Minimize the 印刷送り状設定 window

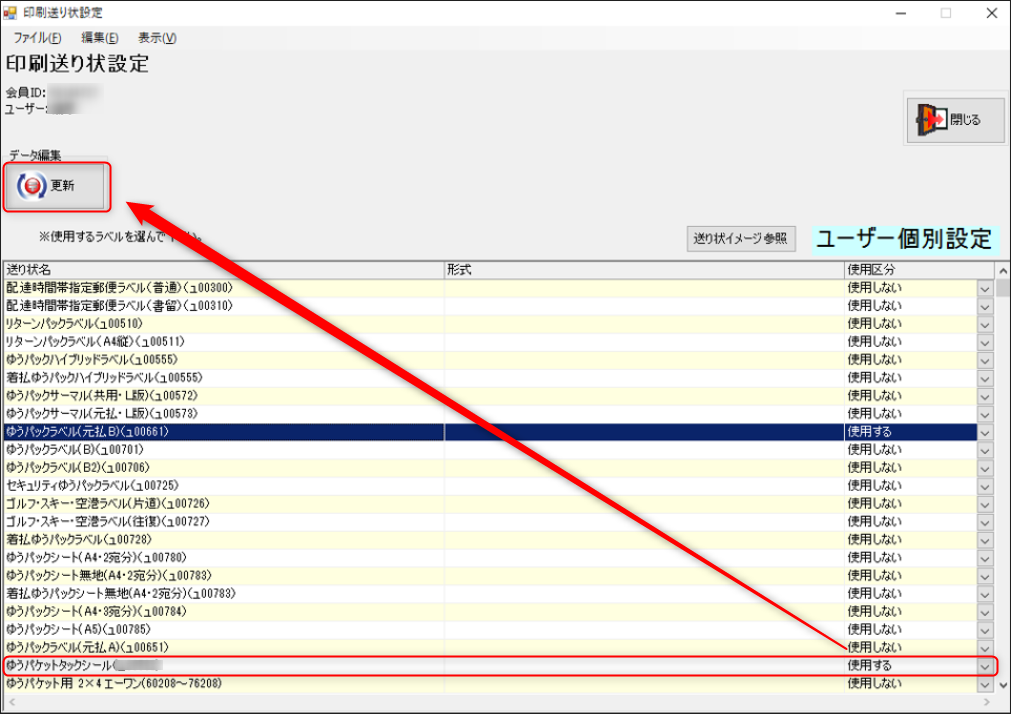coord(901,13)
